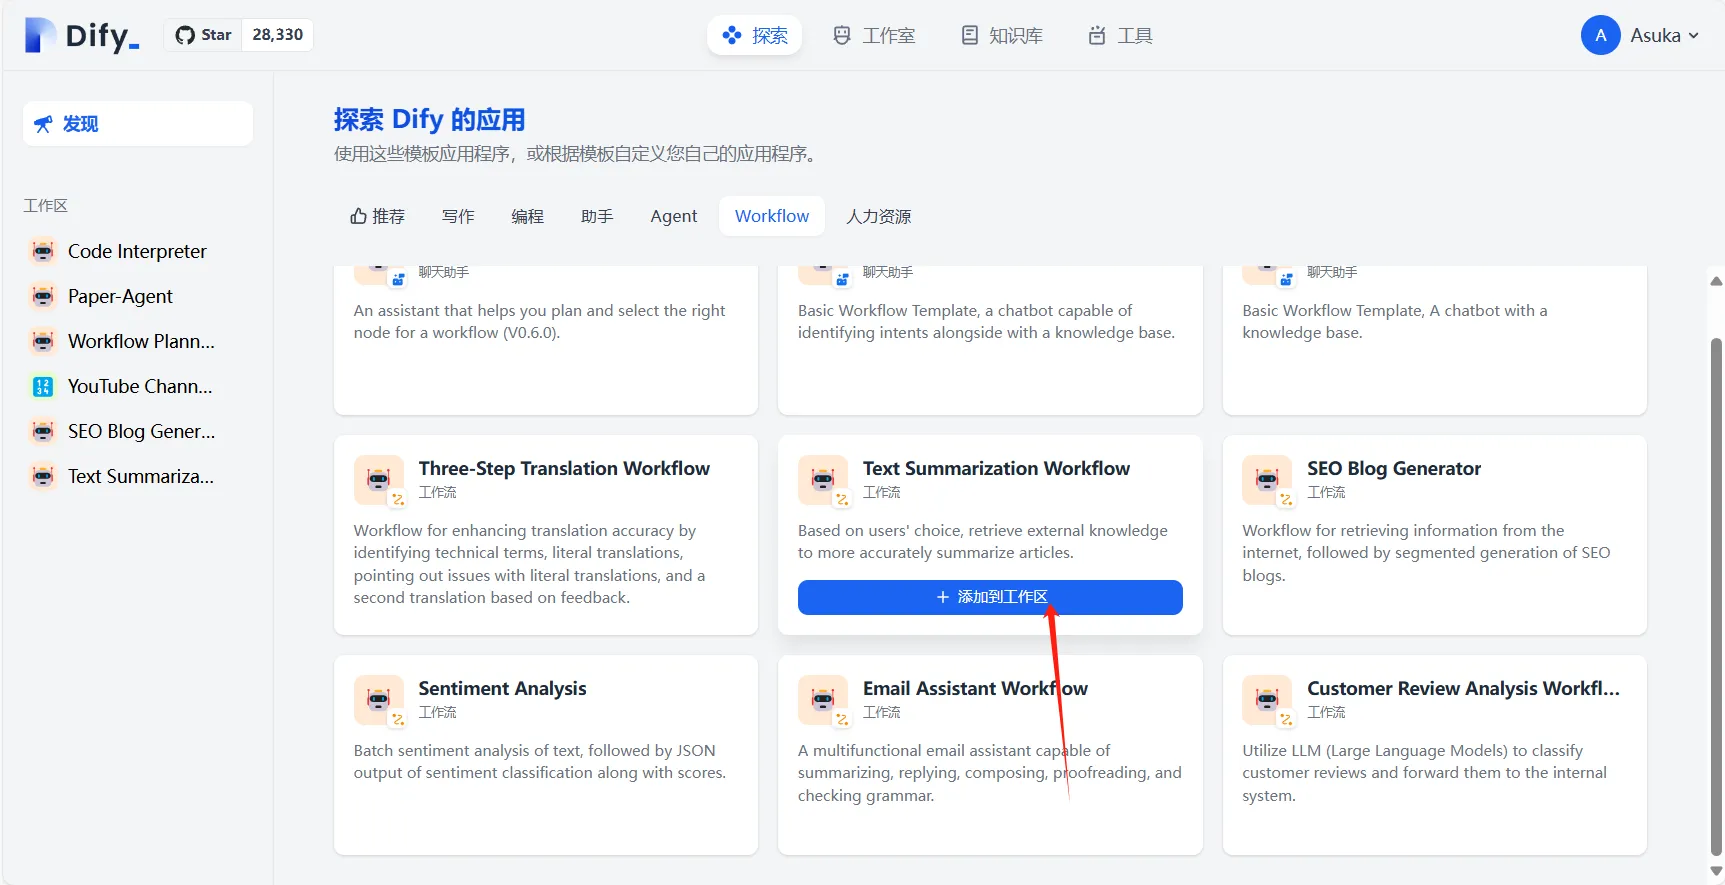Add Text Summarization Workflow via 添加到工作区
The width and height of the screenshot is (1725, 885).
pos(990,597)
